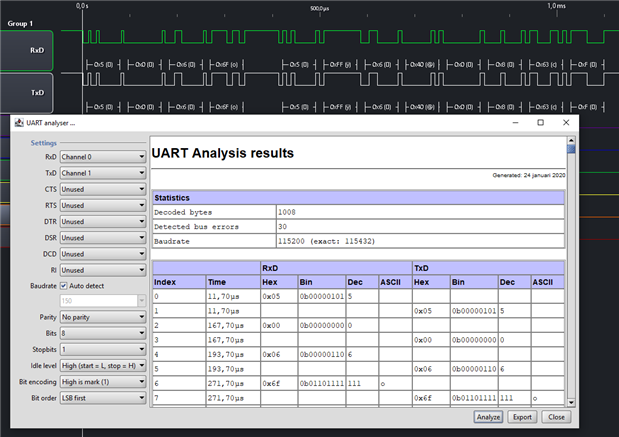Select the TxD channel label

click(x=37, y=90)
